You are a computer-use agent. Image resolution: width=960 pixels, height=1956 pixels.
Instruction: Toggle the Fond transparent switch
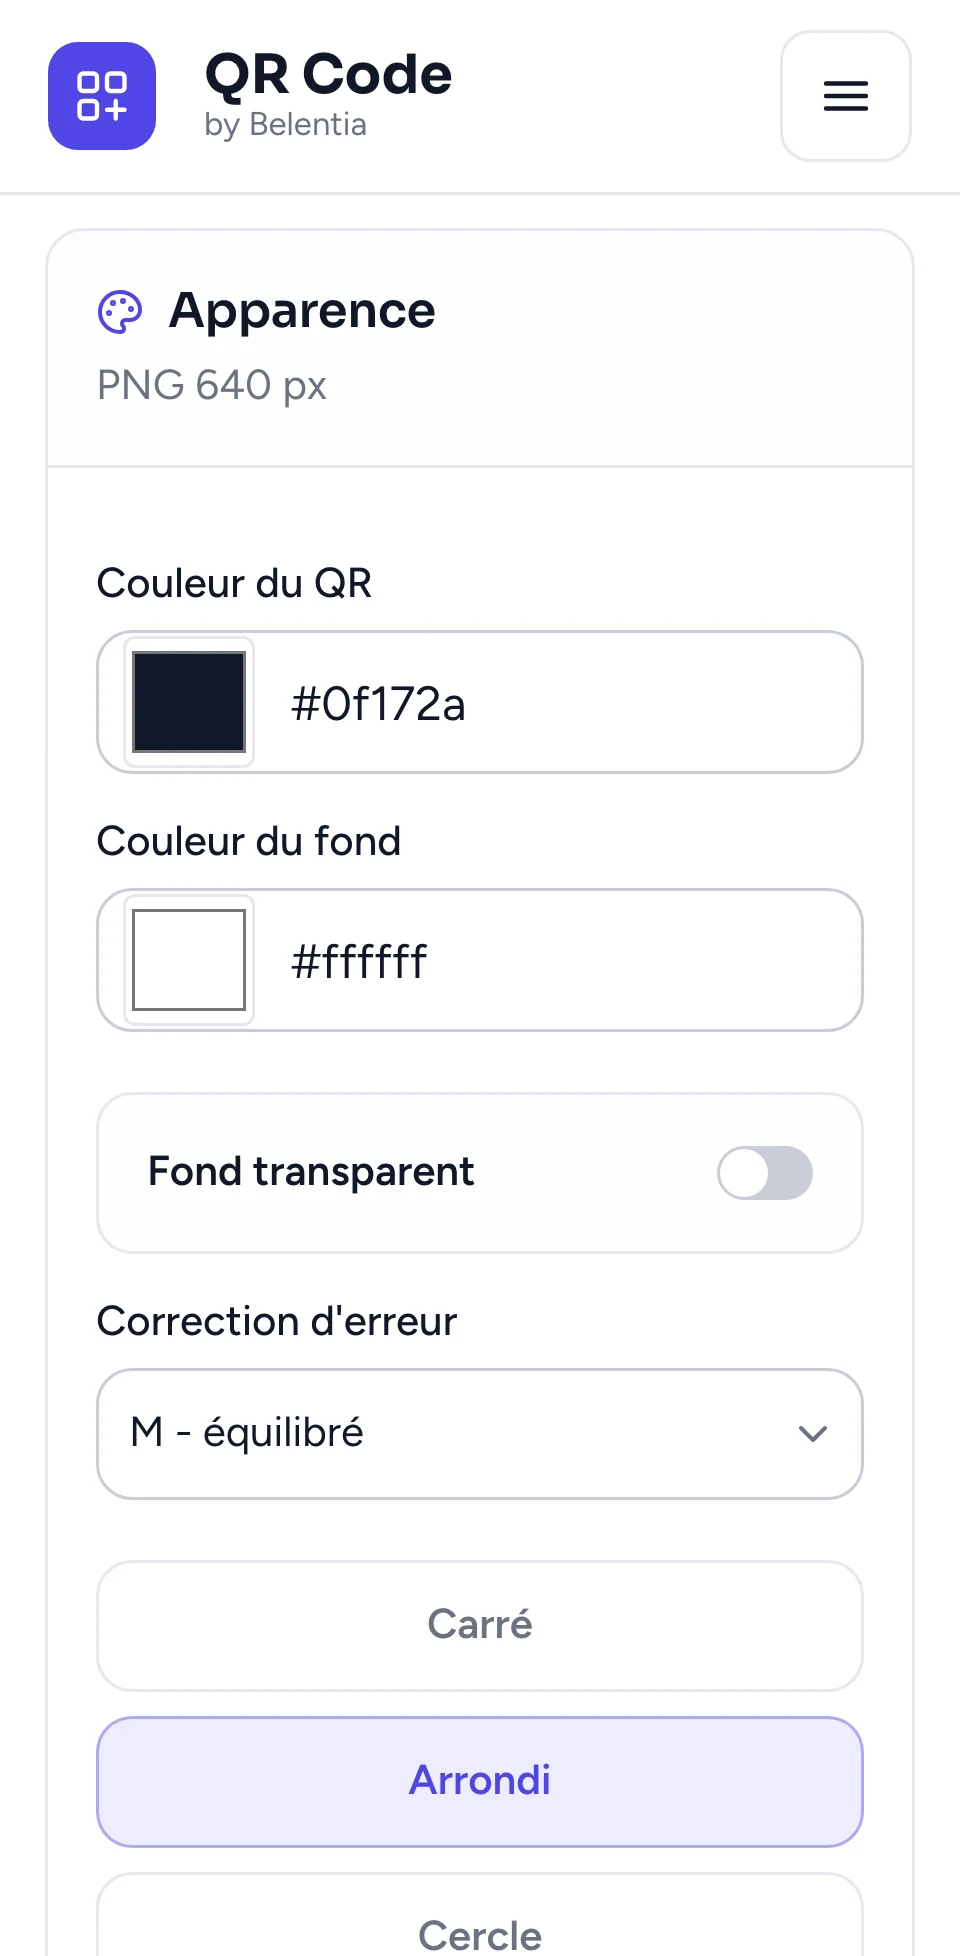click(x=765, y=1173)
